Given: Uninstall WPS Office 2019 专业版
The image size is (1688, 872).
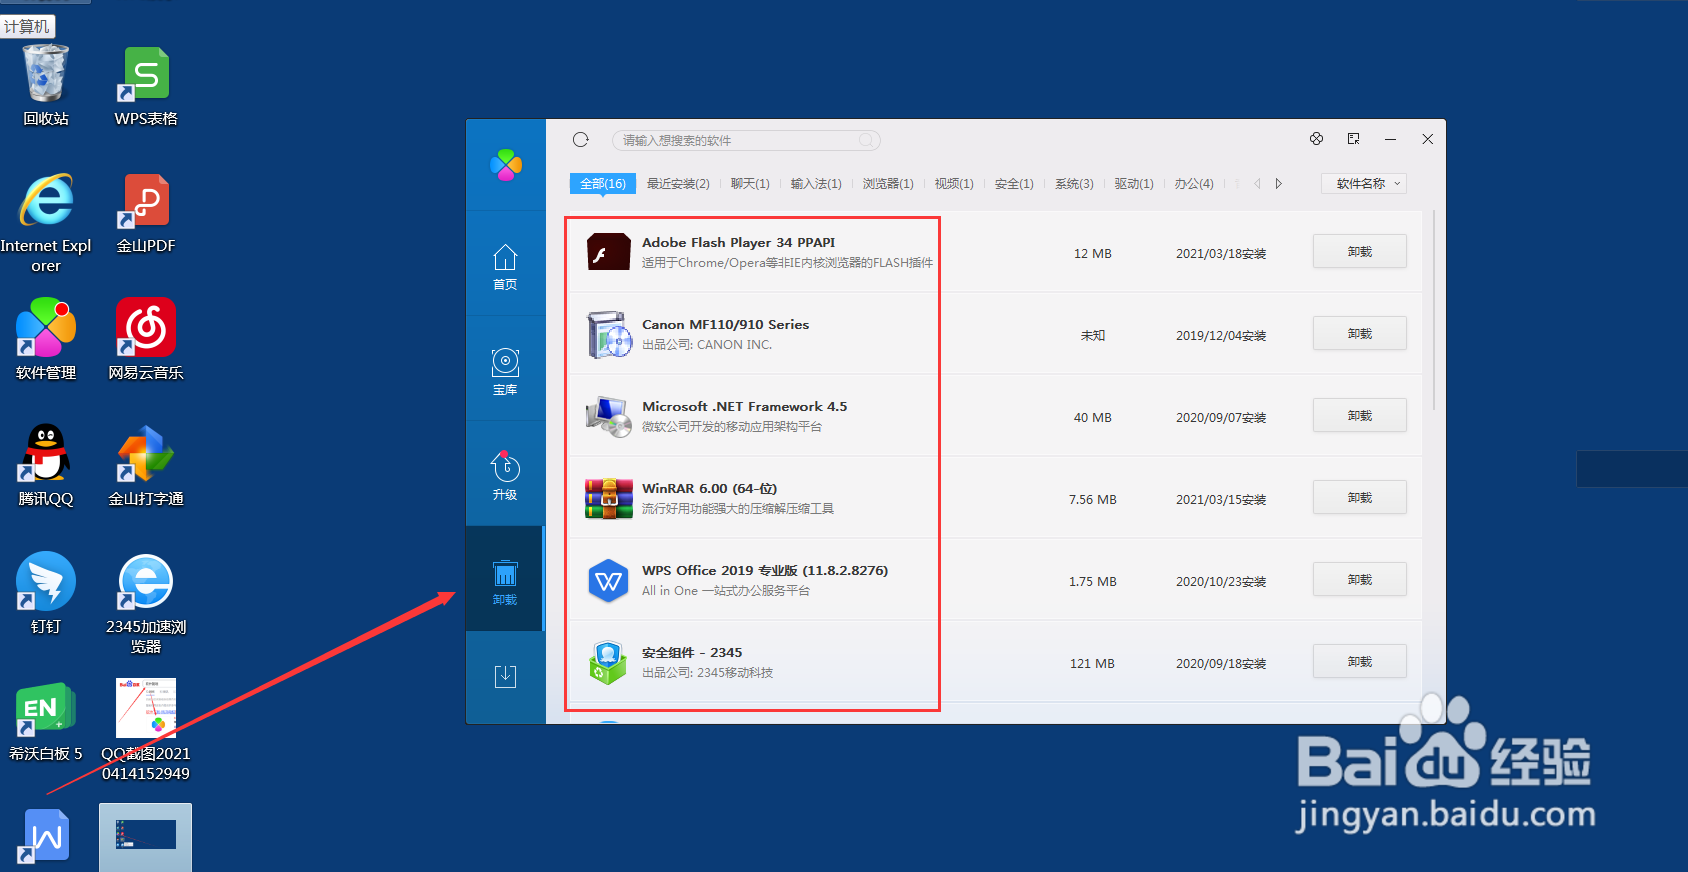Looking at the screenshot, I should tap(1360, 580).
